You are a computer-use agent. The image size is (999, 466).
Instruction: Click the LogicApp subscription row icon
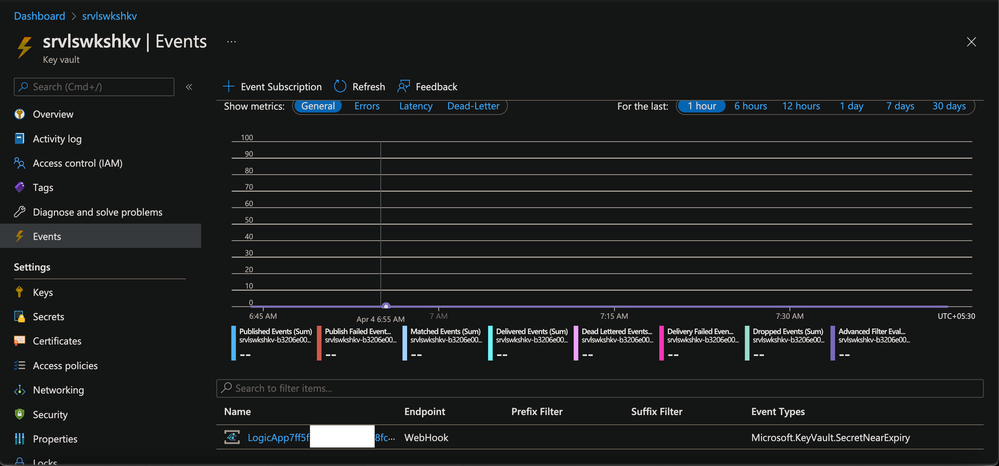pos(231,437)
